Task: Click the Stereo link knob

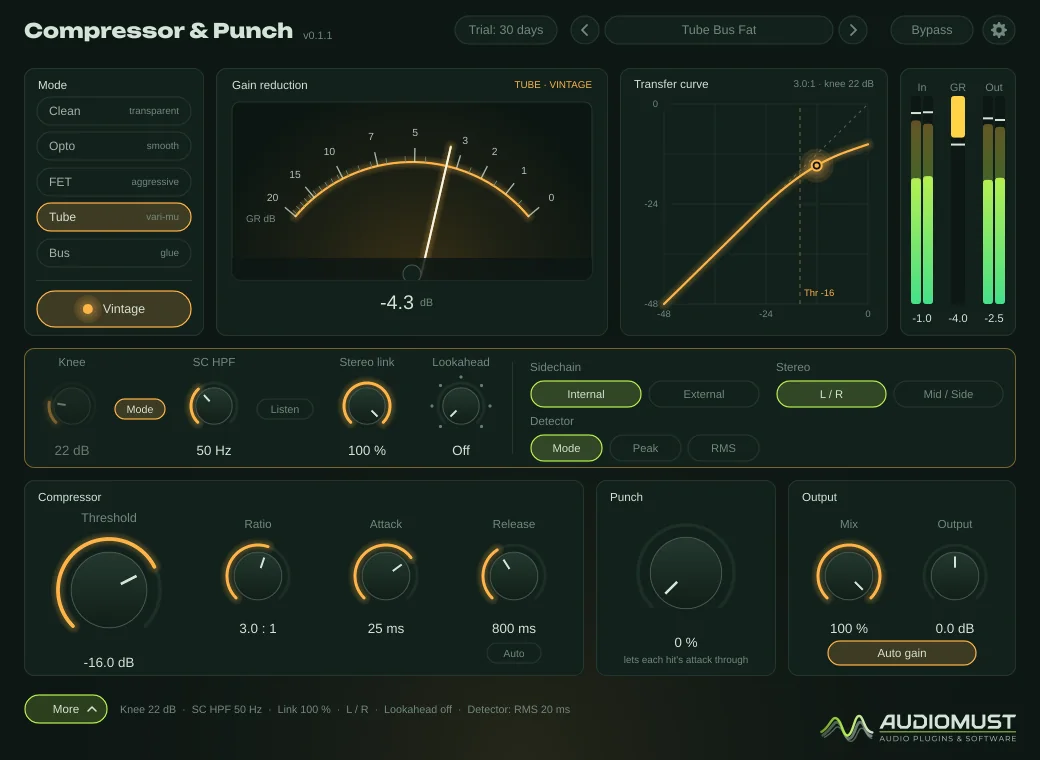Action: 367,406
